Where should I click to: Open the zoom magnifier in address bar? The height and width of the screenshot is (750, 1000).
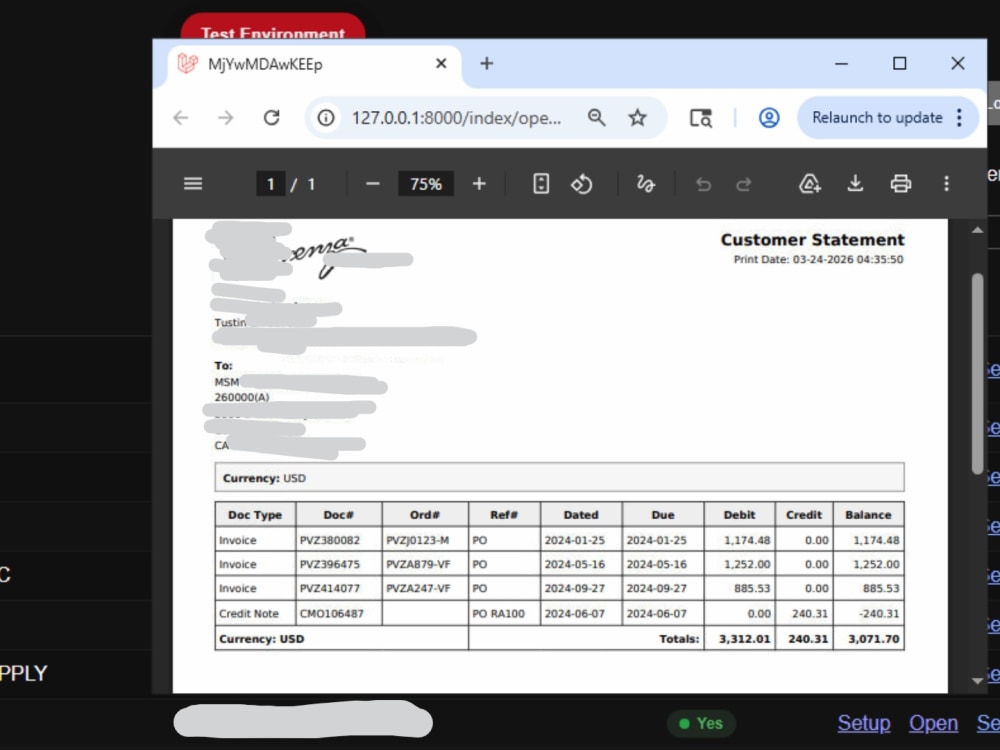click(596, 117)
